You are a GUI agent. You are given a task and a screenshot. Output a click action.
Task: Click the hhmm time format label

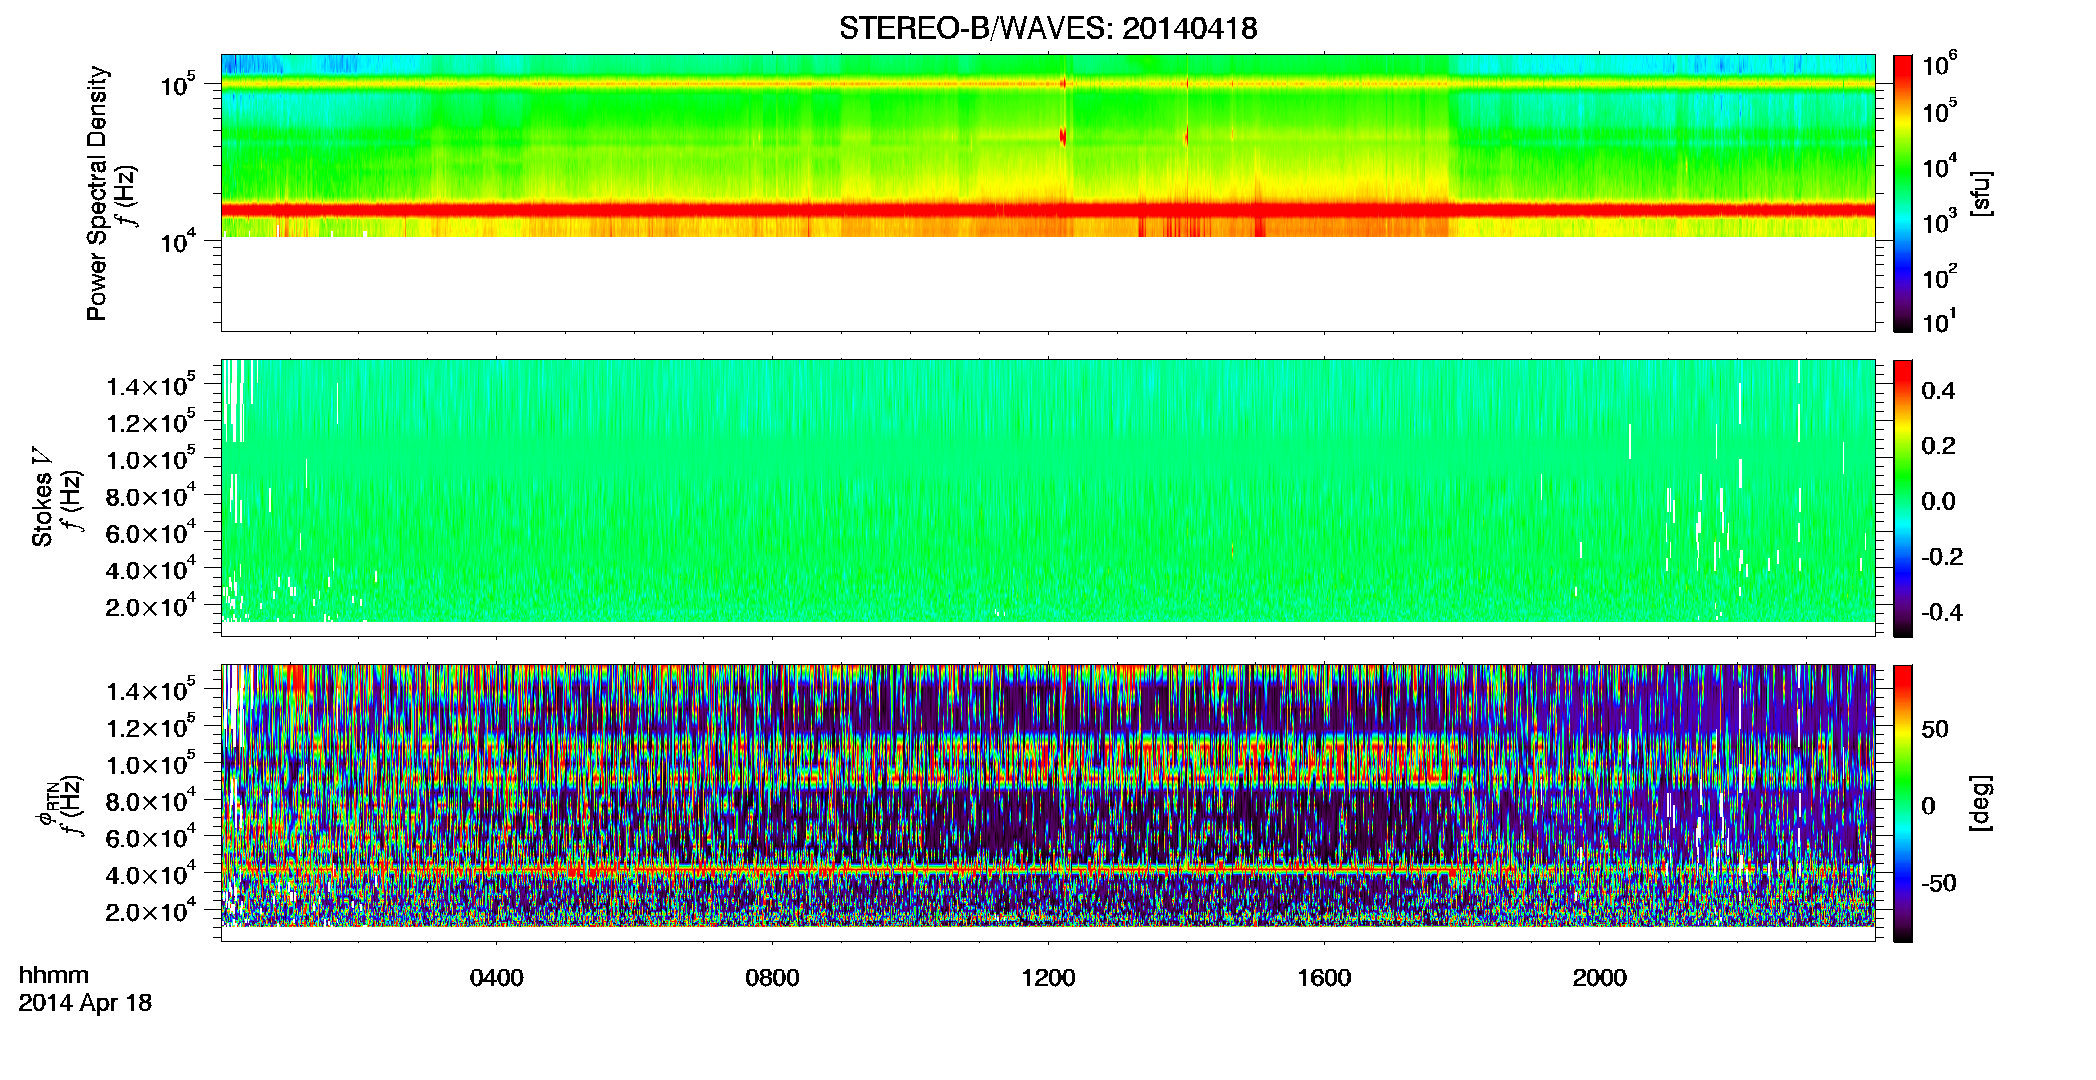point(54,976)
